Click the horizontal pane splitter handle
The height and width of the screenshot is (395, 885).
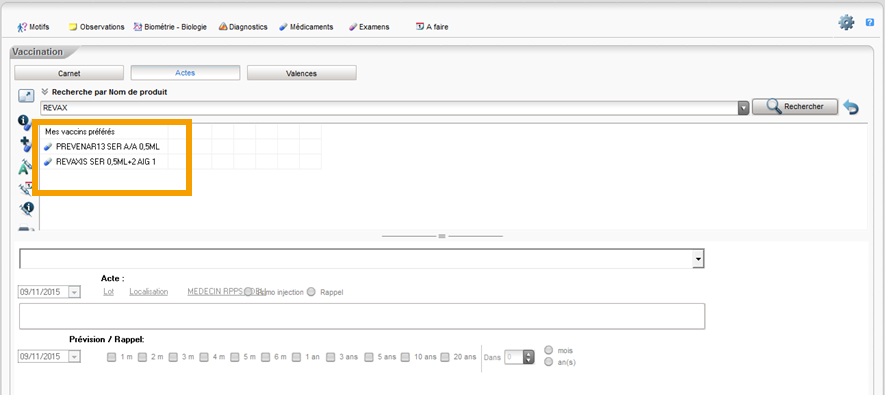tap(442, 236)
